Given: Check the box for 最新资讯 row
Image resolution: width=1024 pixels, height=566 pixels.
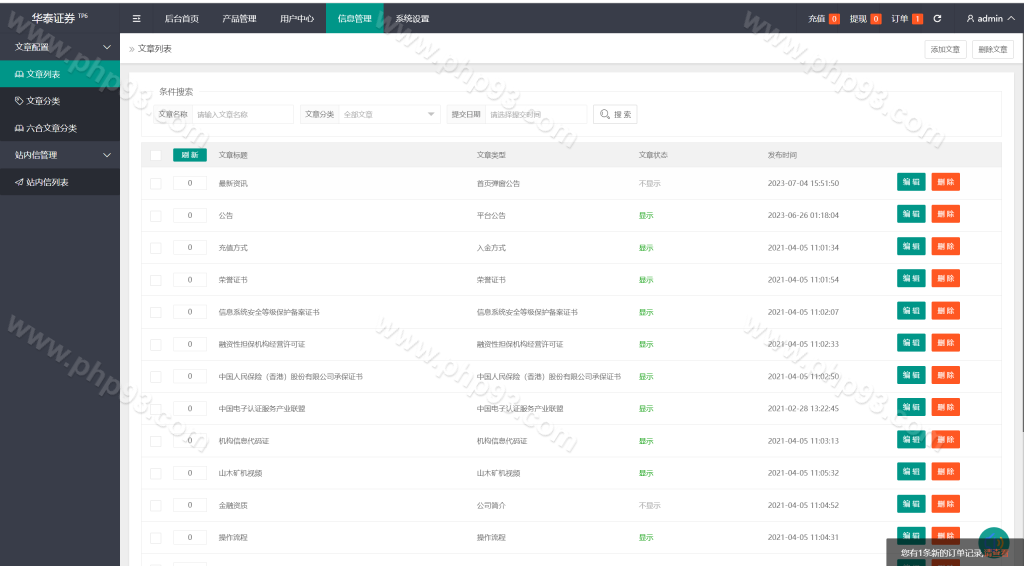Looking at the screenshot, I should pos(155,184).
